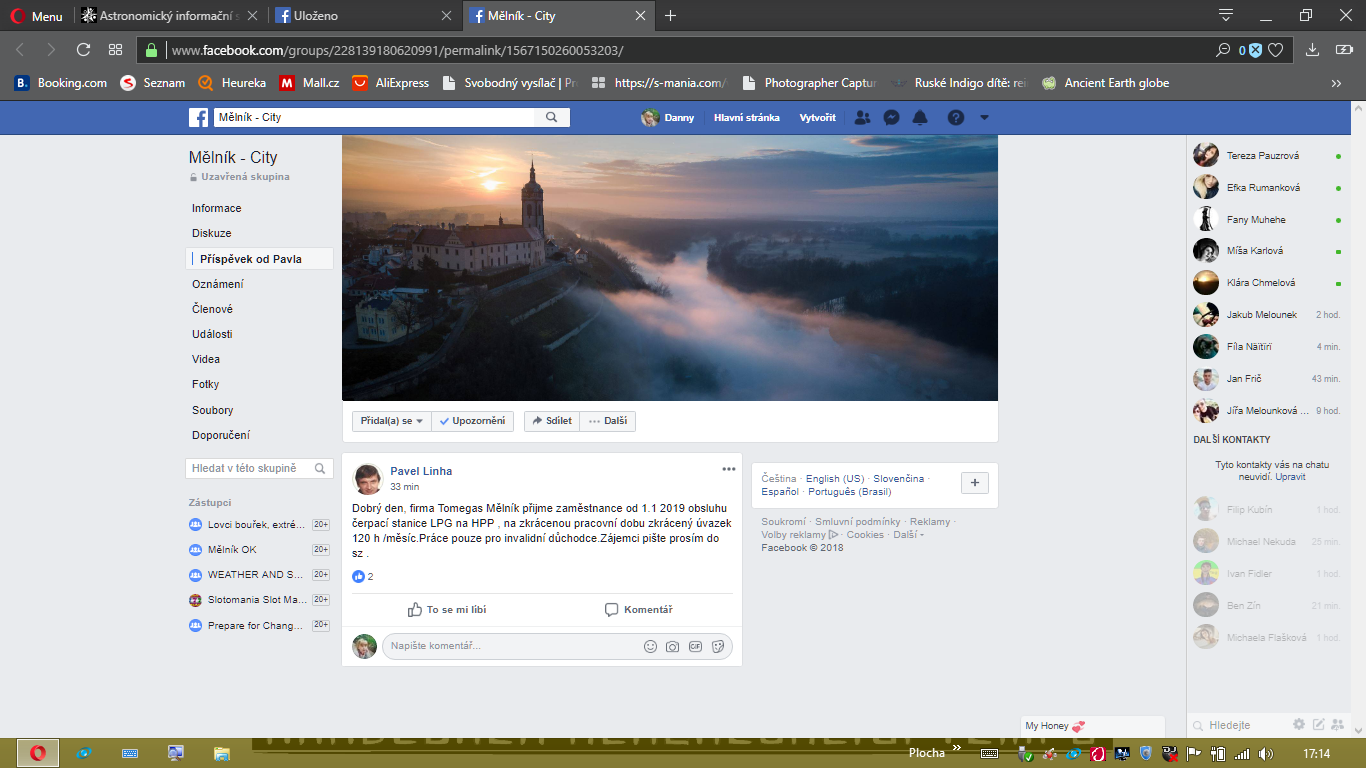Open the chat with Klára Chmelová
Viewport: 1366px width, 768px height.
point(1267,283)
